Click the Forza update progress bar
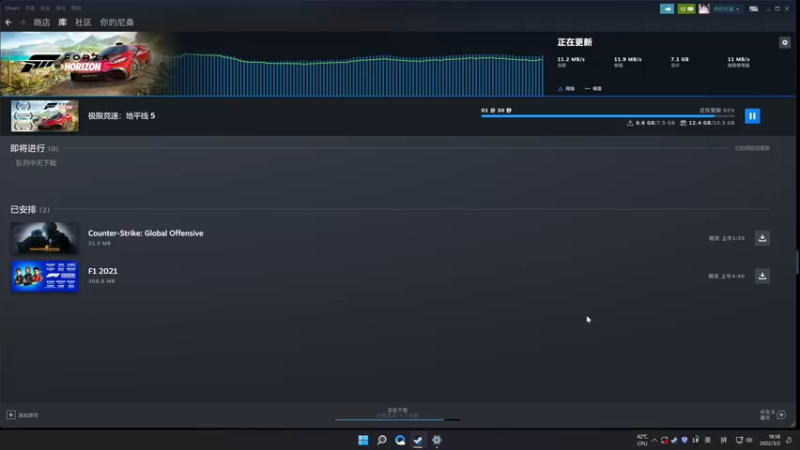The width and height of the screenshot is (800, 450). pyautogui.click(x=608, y=116)
